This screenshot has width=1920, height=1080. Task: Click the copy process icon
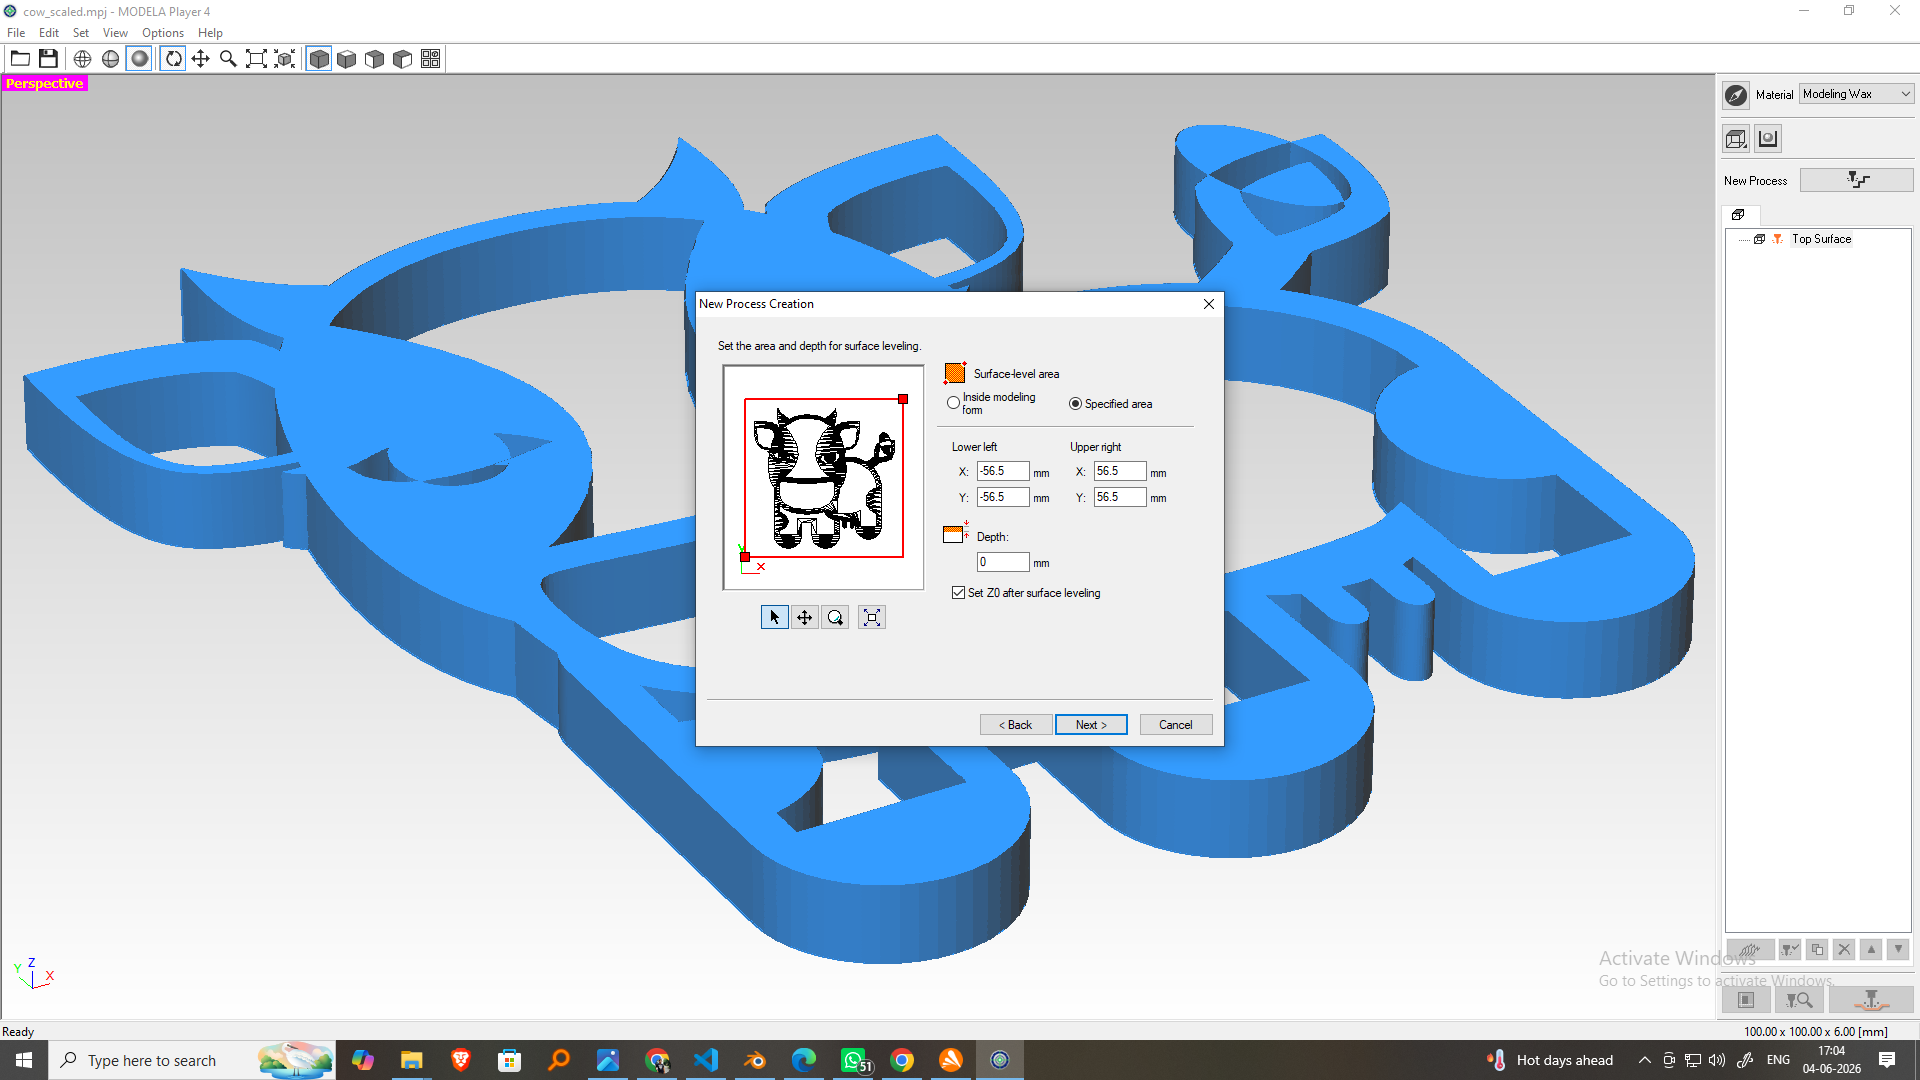pyautogui.click(x=1817, y=950)
